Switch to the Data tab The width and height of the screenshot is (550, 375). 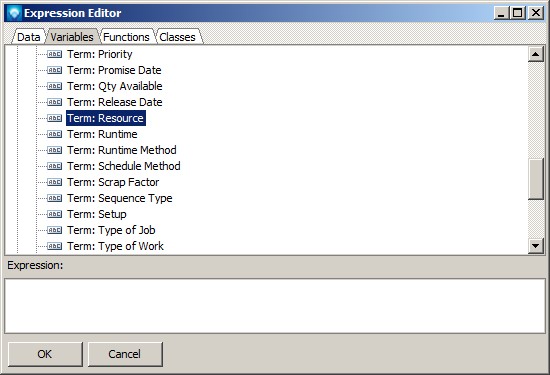tap(29, 37)
